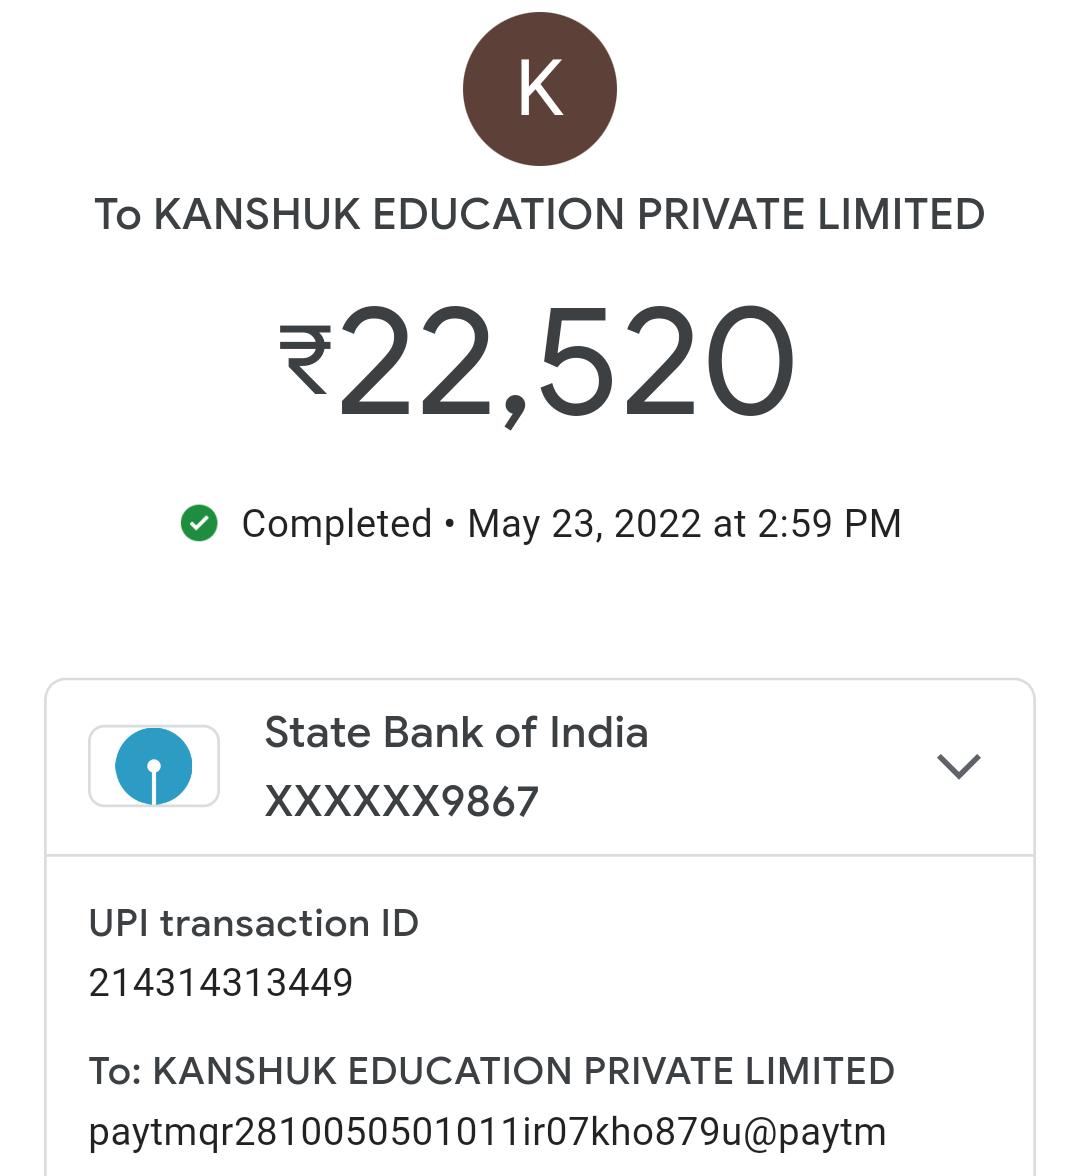Viewport: 1080px width, 1176px height.
Task: Click the word "India" in the bank name
Action: point(599,733)
